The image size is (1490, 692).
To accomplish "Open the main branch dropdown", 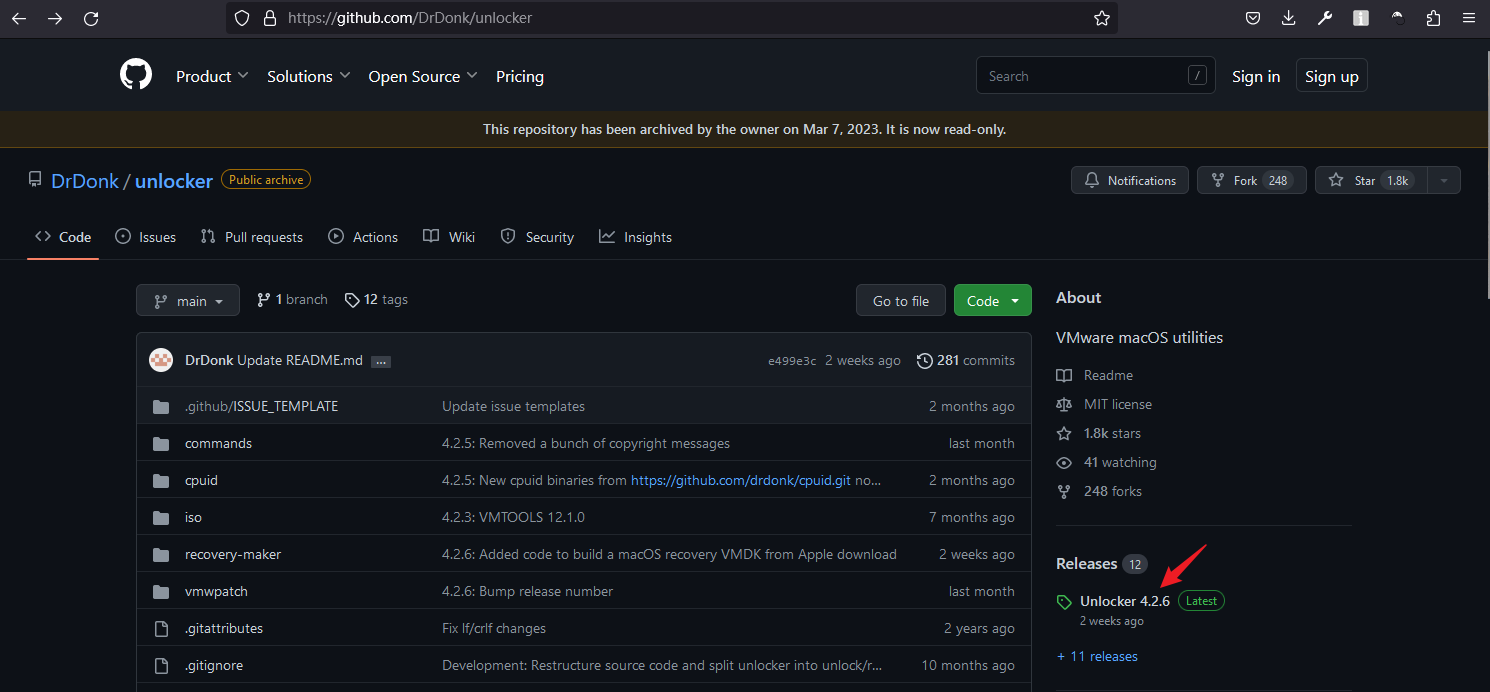I will tap(188, 301).
